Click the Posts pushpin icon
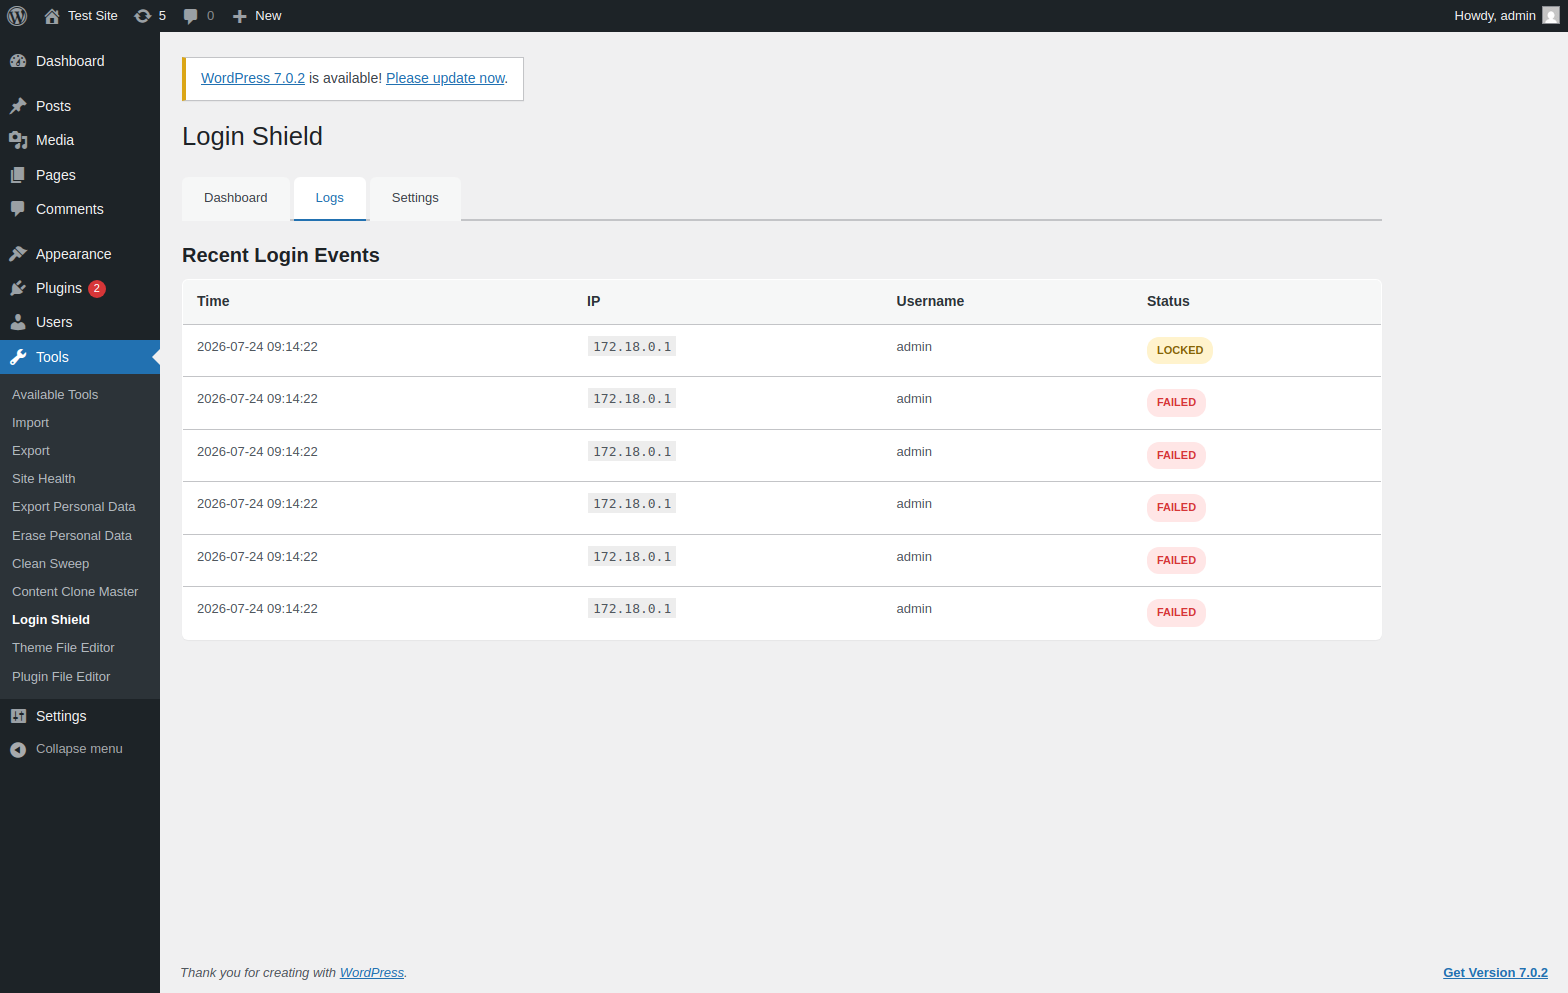This screenshot has height=993, width=1568. [x=18, y=106]
